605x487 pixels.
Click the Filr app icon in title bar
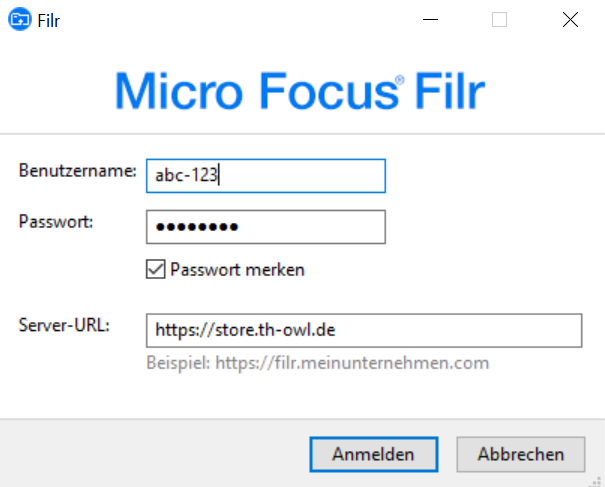tap(19, 20)
